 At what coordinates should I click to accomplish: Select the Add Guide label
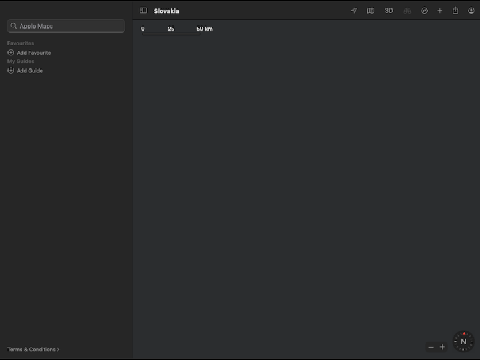point(30,70)
